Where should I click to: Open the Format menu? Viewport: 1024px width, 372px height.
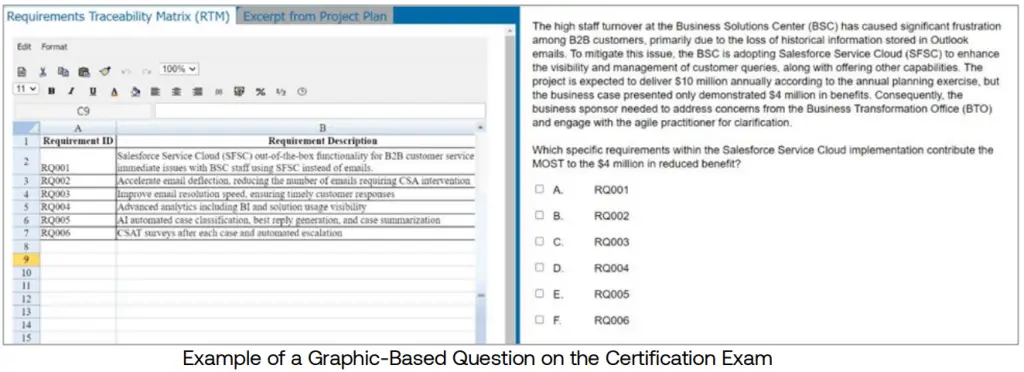click(54, 47)
